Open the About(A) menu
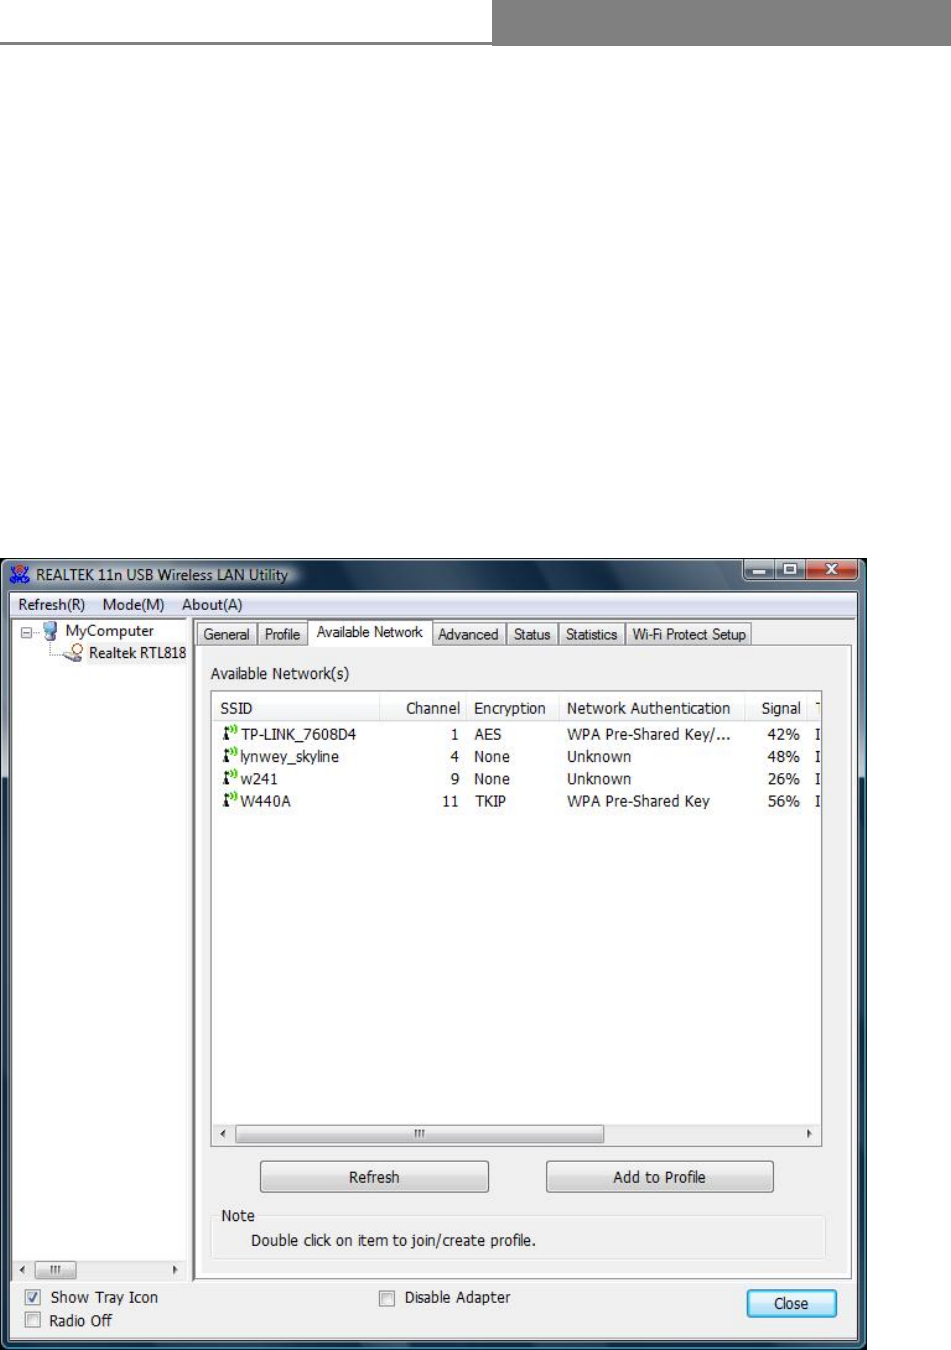This screenshot has height=1350, width=951. pos(212,605)
